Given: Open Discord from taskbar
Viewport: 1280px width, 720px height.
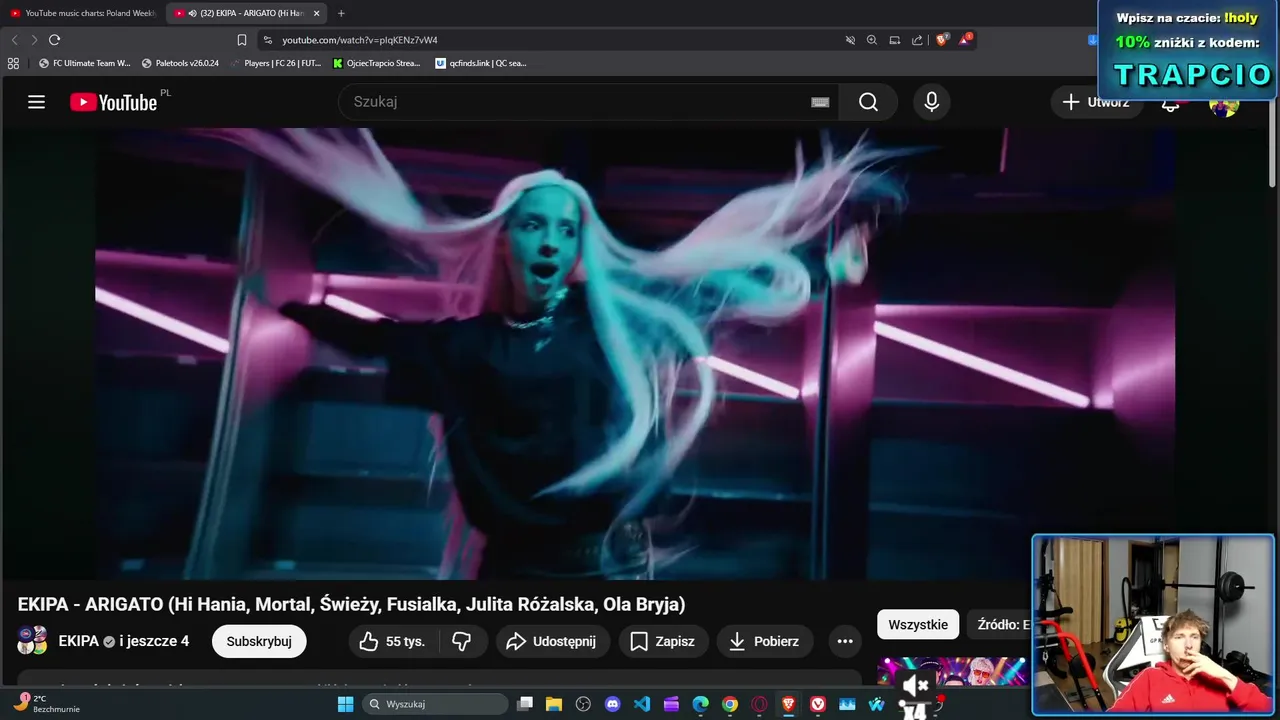Looking at the screenshot, I should pyautogui.click(x=612, y=704).
